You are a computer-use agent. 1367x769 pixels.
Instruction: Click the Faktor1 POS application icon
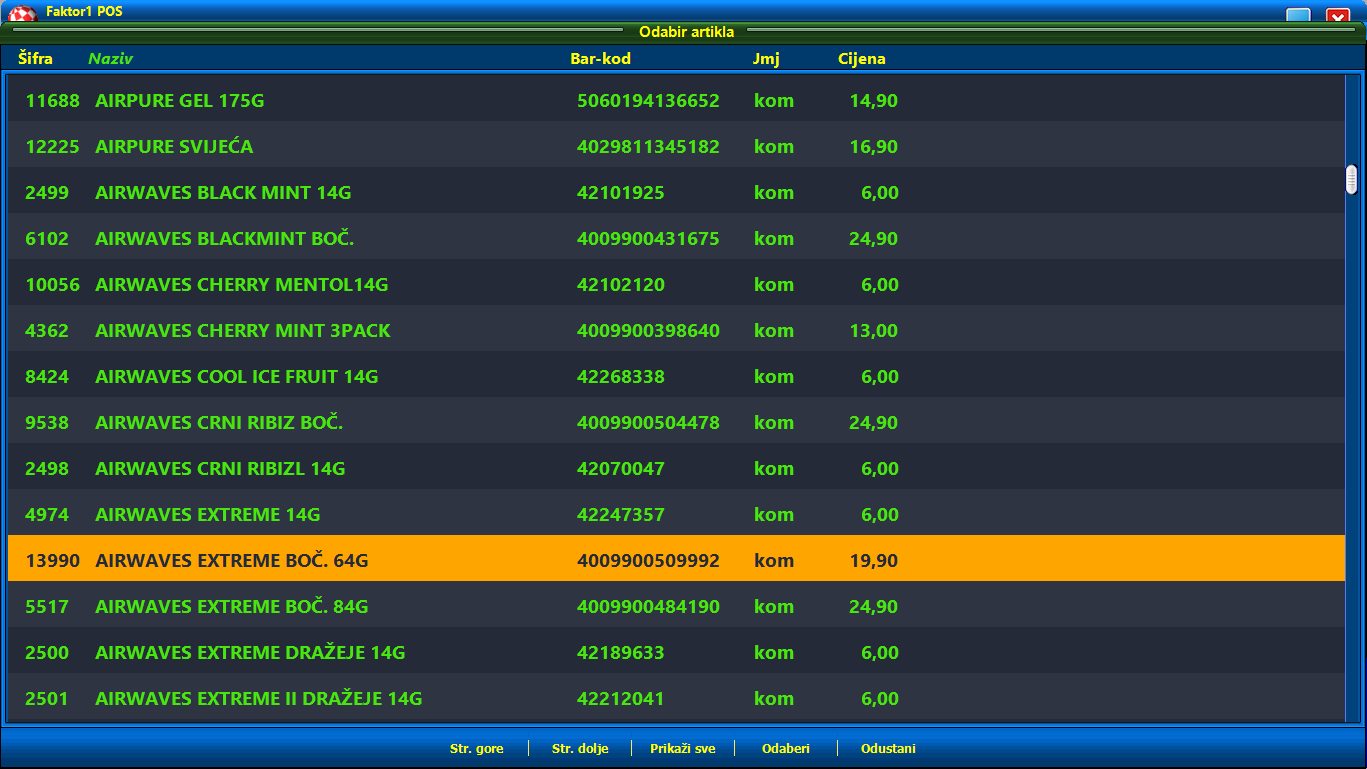tap(22, 13)
